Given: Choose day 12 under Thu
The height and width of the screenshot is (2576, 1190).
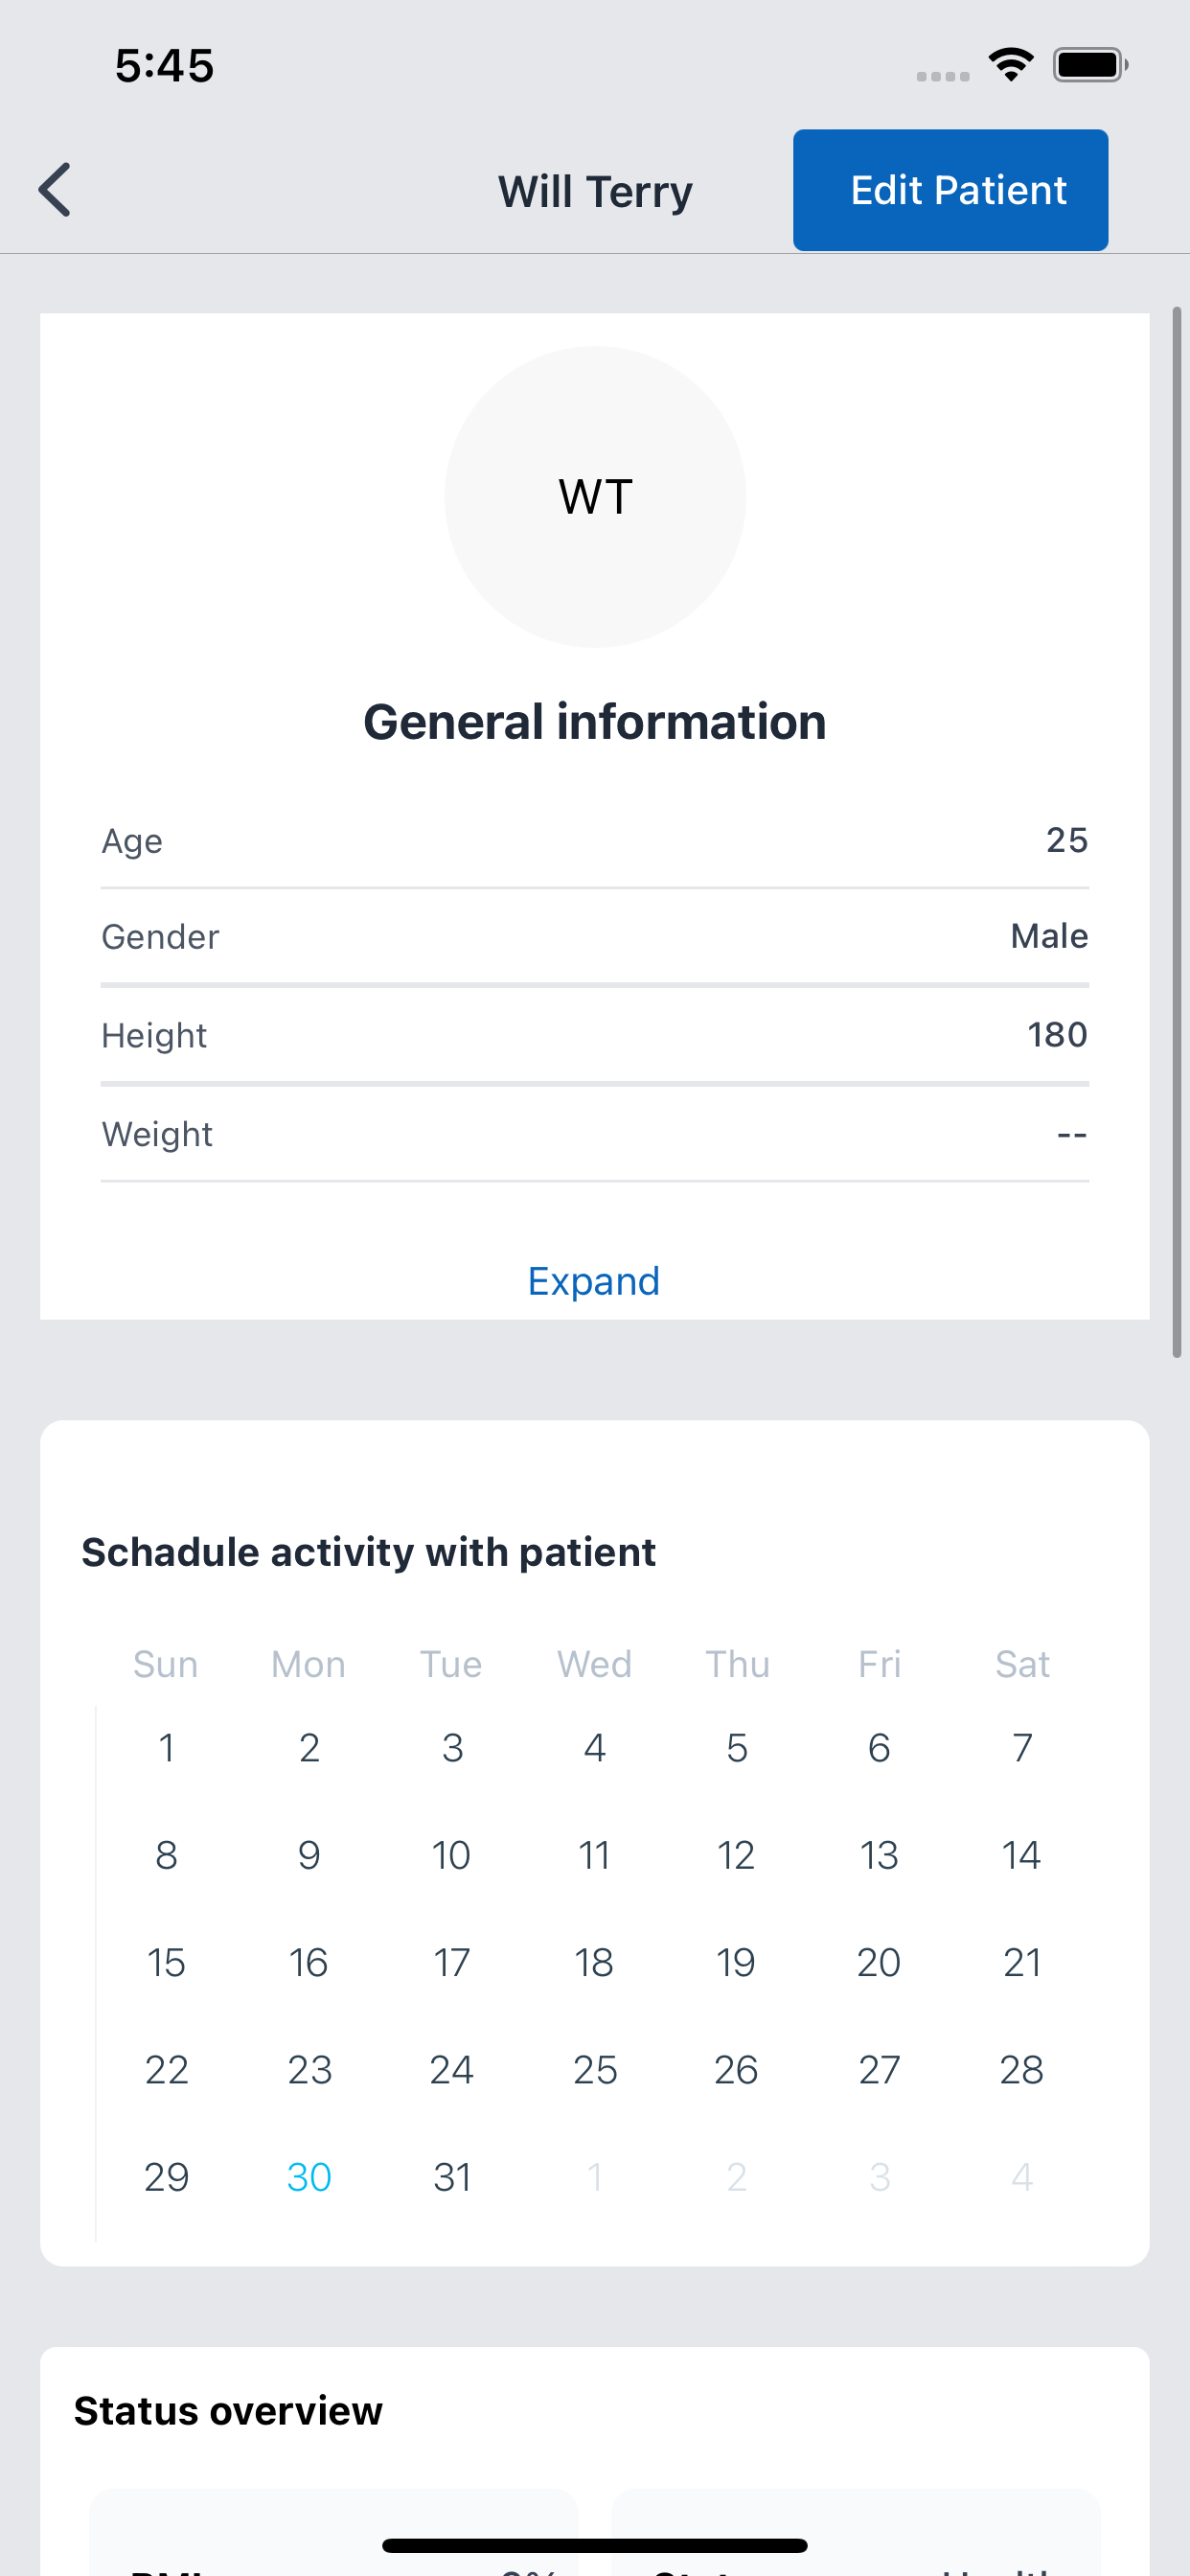Looking at the screenshot, I should (x=736, y=1855).
